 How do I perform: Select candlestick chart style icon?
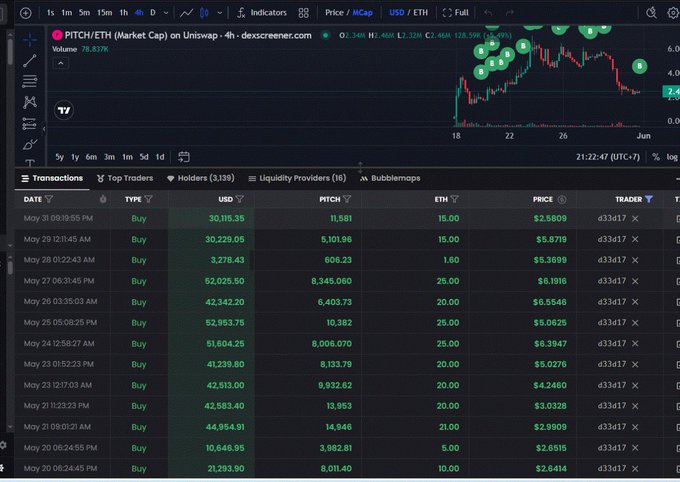tap(204, 13)
